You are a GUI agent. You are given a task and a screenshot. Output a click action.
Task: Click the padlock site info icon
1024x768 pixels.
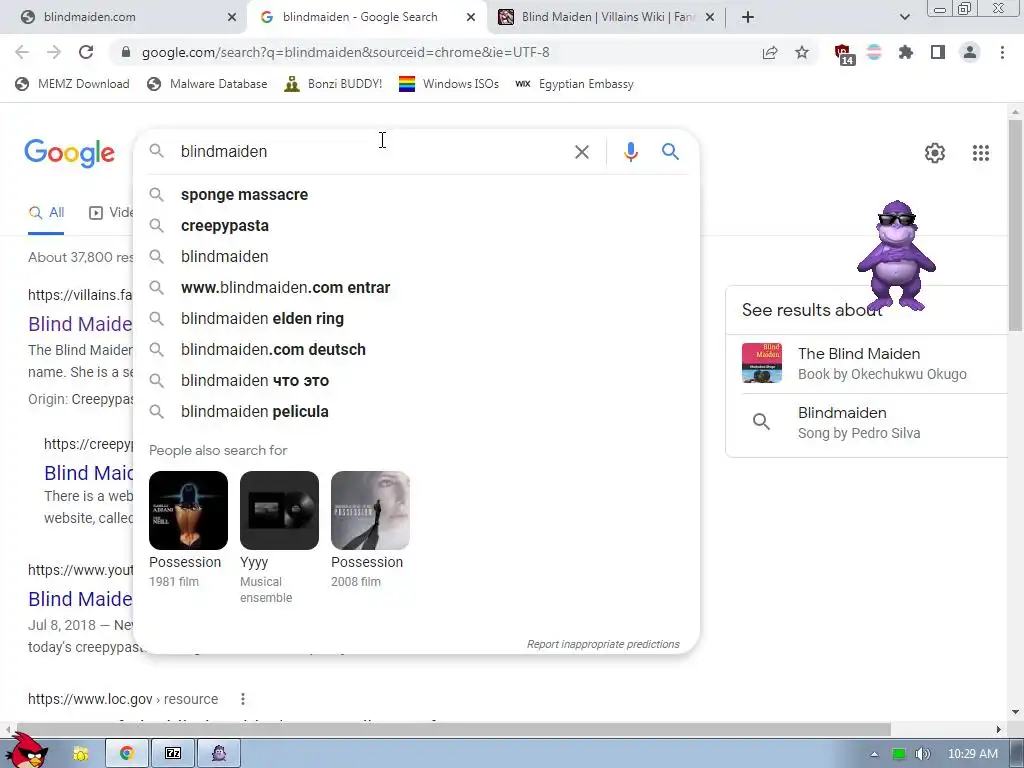coord(126,52)
